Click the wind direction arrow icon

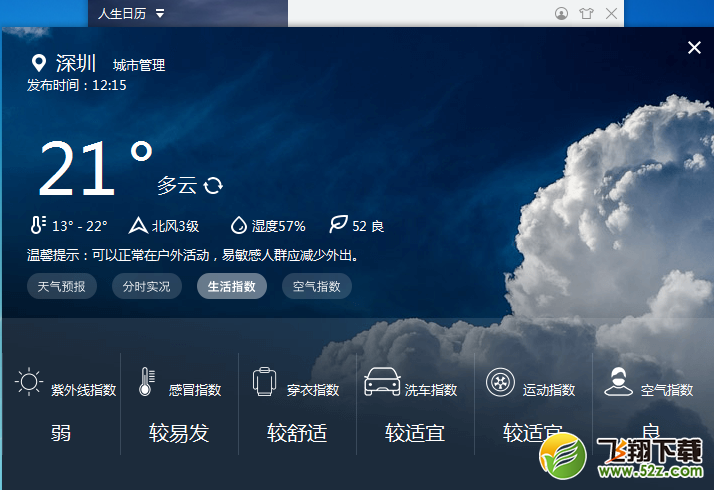138,225
